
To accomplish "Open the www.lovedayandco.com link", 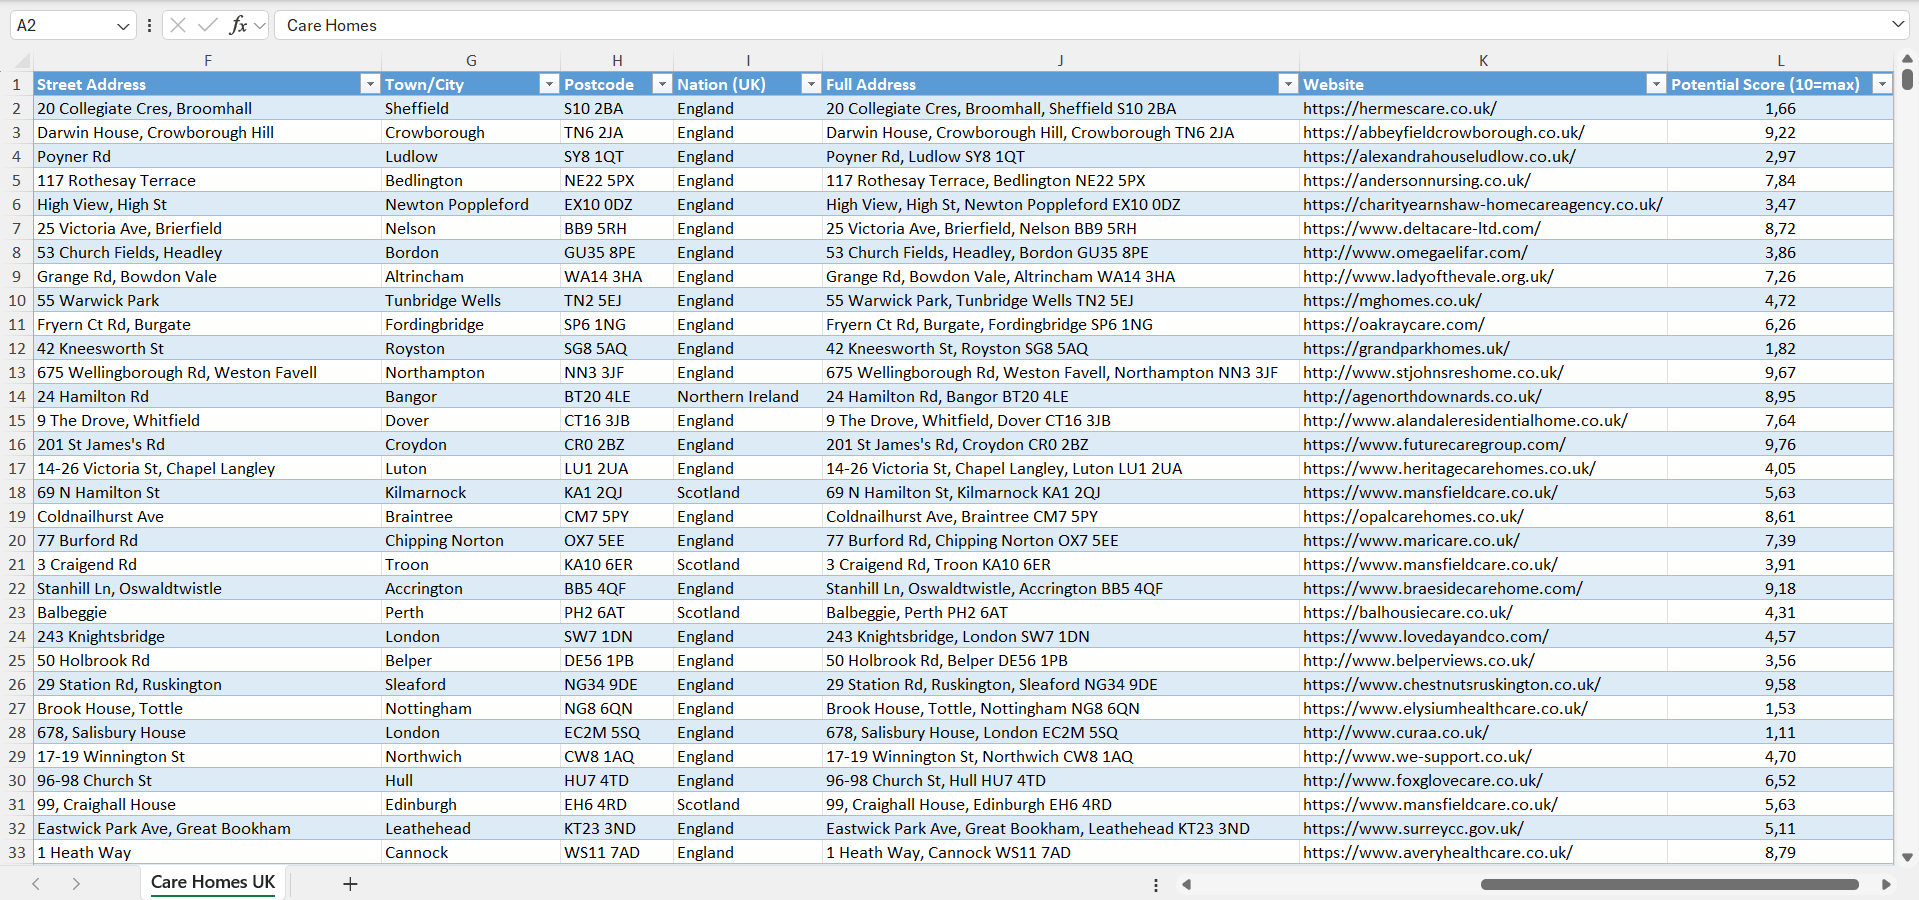I will [1425, 636].
